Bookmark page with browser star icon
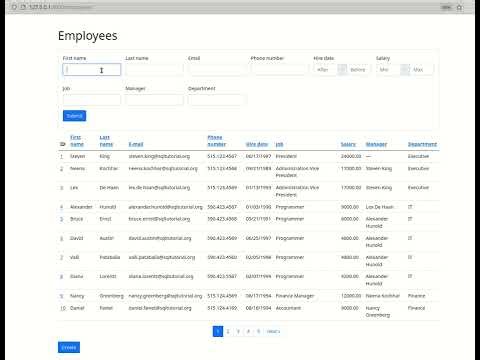 pos(460,7)
